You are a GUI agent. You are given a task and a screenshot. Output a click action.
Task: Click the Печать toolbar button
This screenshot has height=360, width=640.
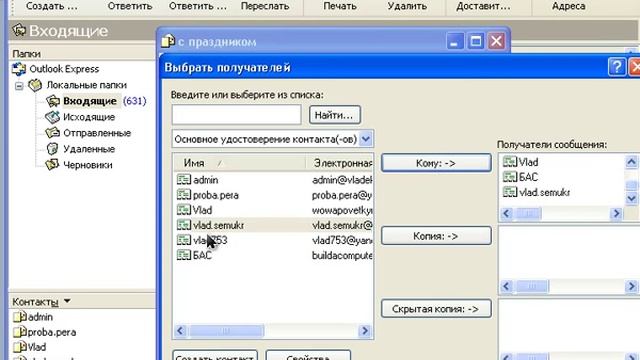pos(340,7)
